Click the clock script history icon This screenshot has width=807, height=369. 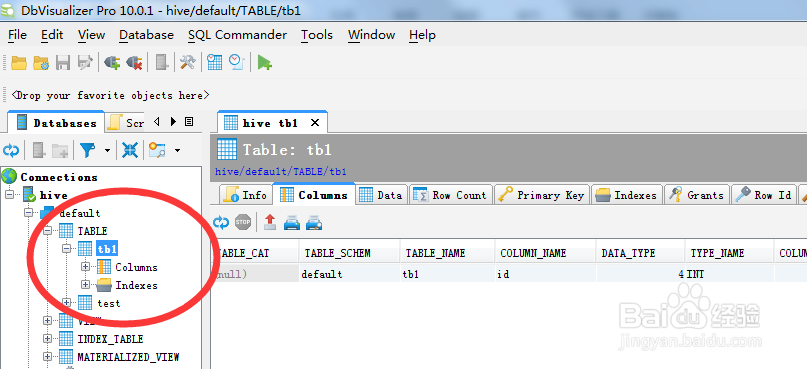click(x=236, y=63)
